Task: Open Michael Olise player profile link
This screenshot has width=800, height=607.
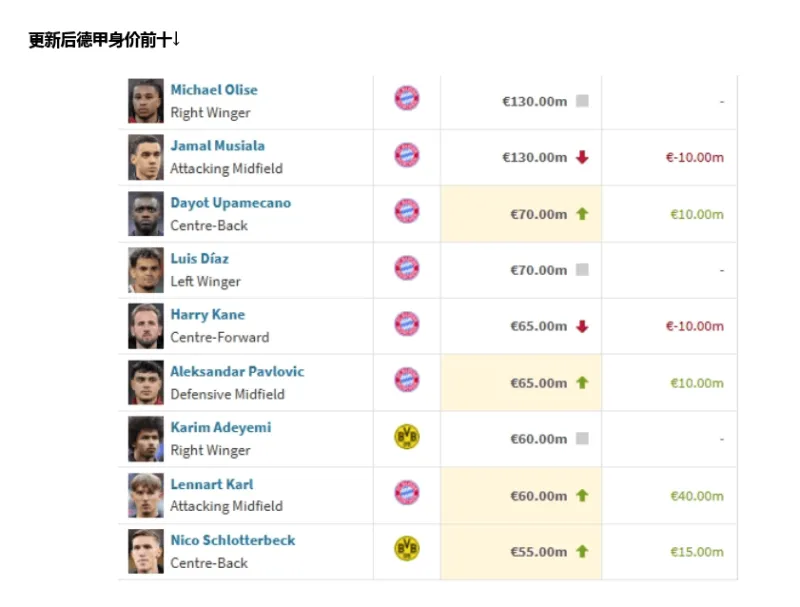Action: coord(214,90)
